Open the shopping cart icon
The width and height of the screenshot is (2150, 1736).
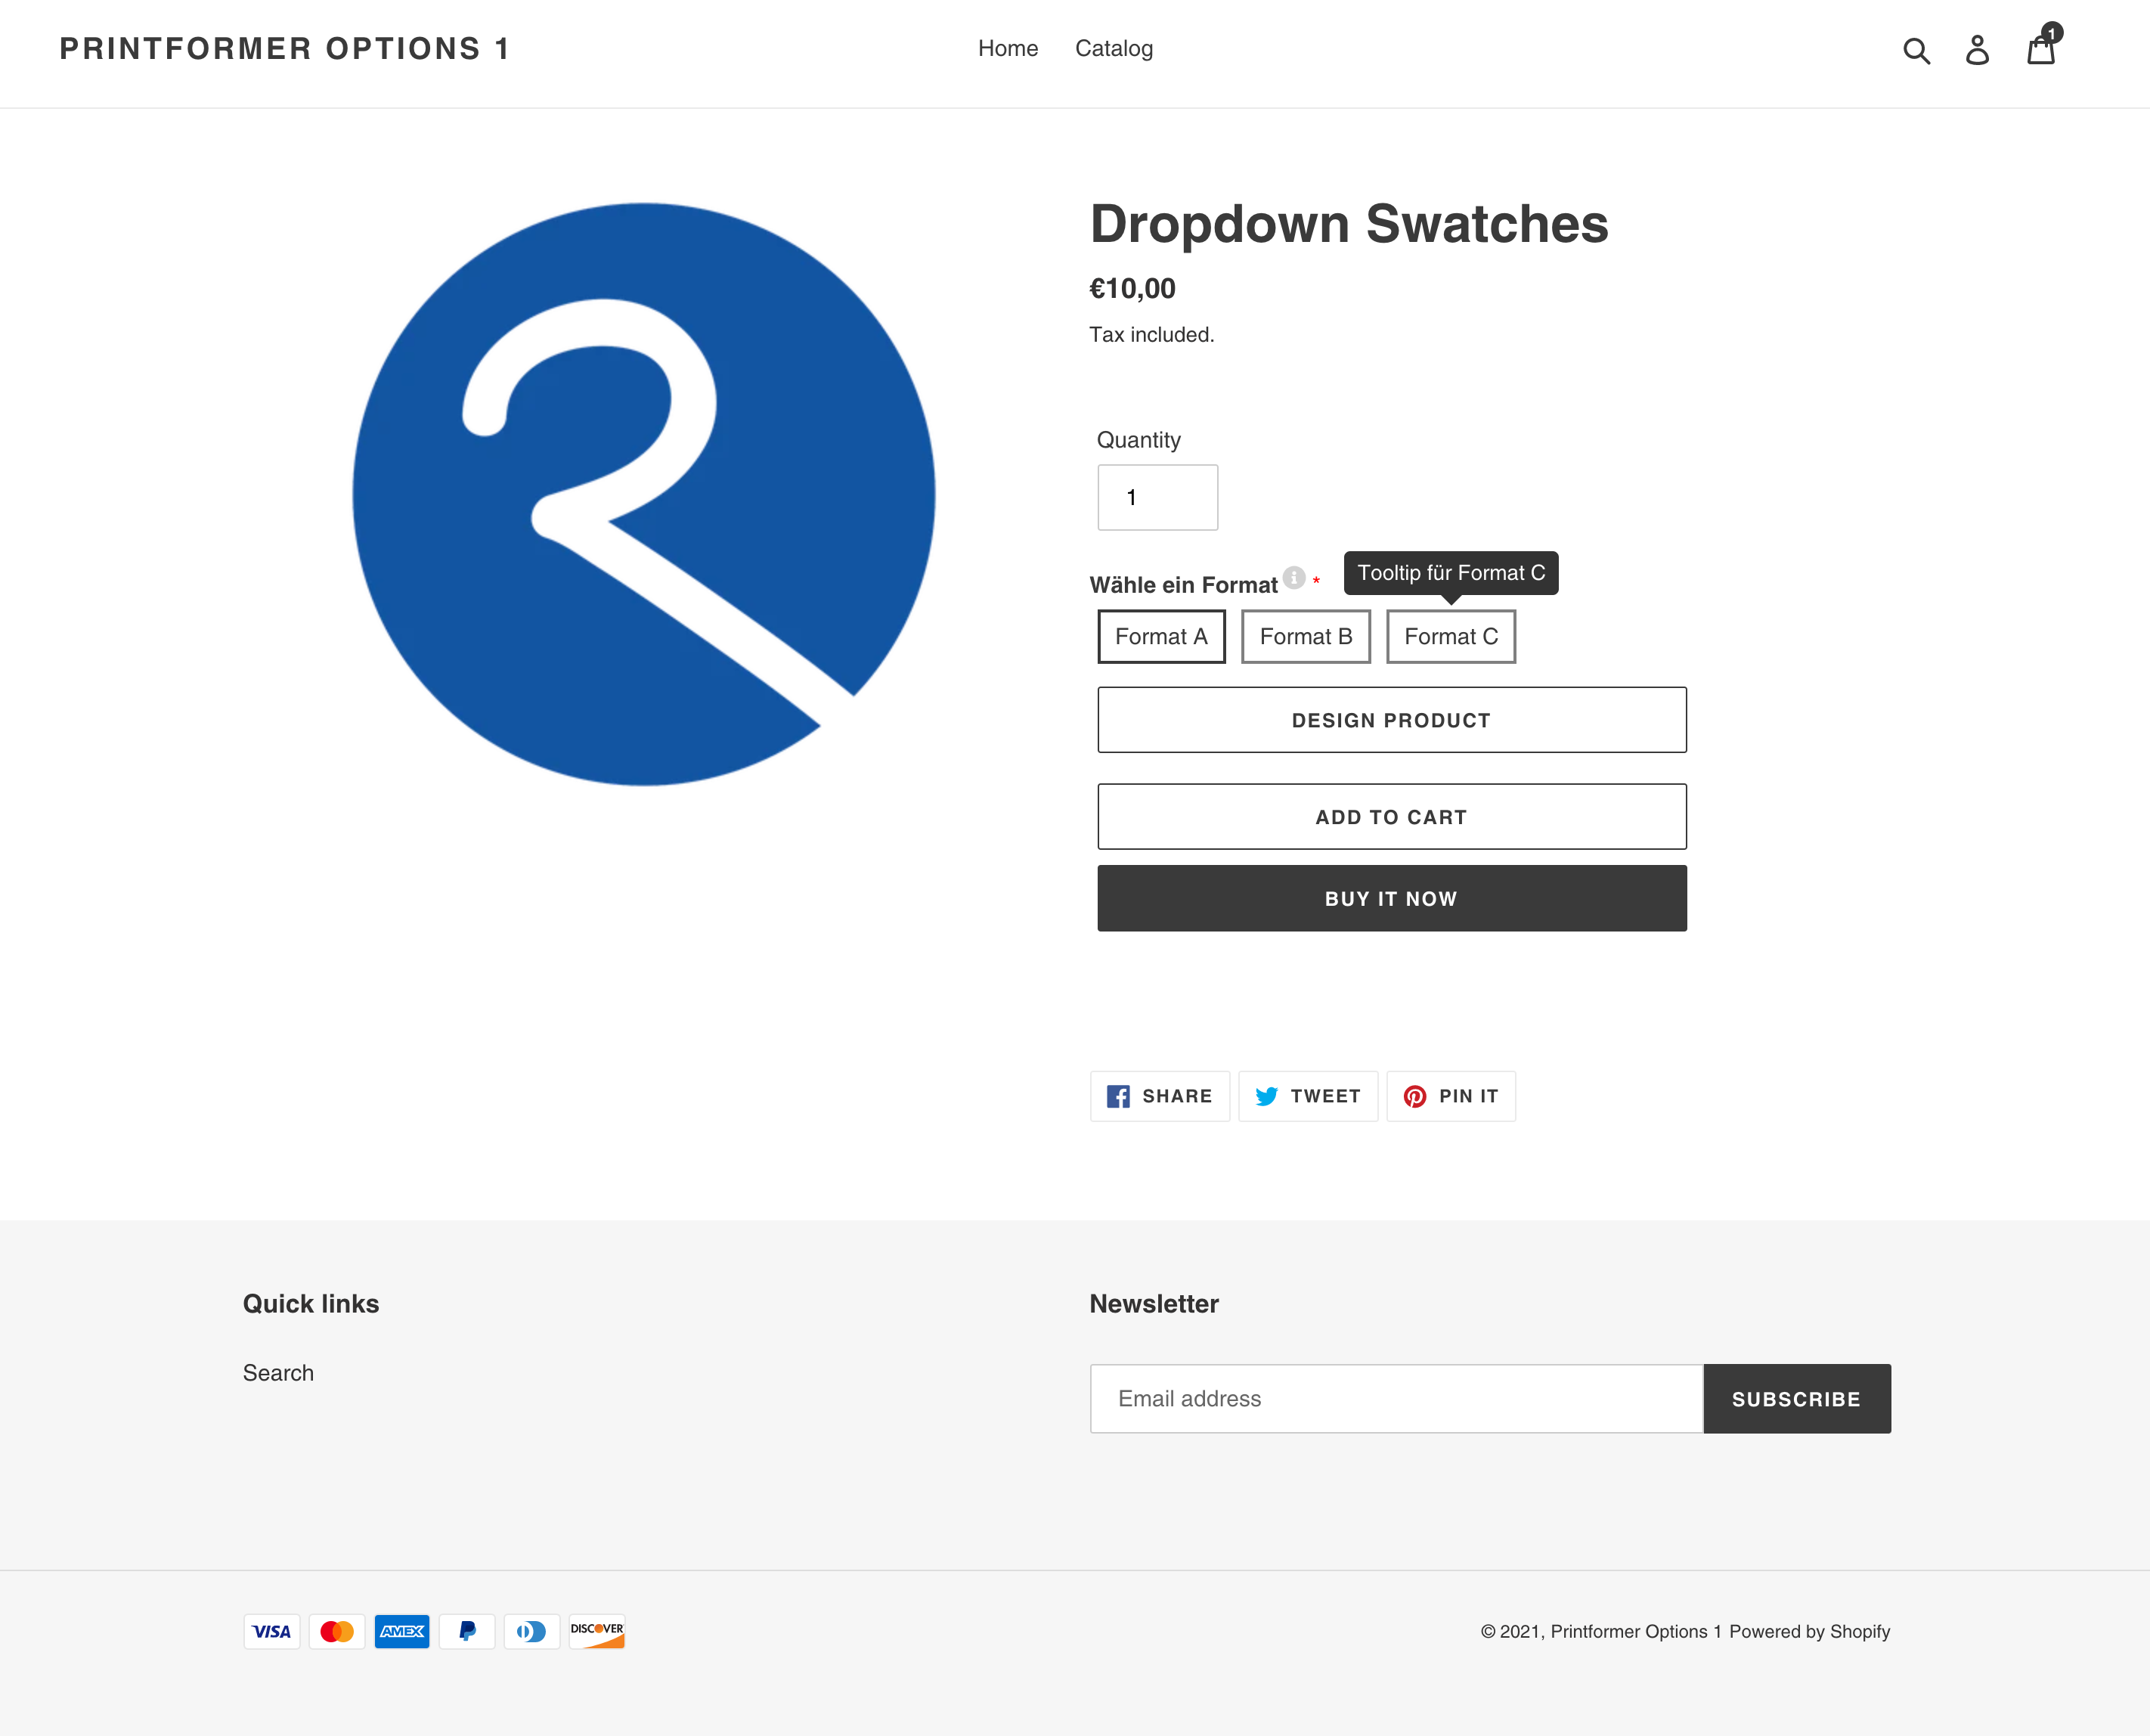coord(2040,50)
